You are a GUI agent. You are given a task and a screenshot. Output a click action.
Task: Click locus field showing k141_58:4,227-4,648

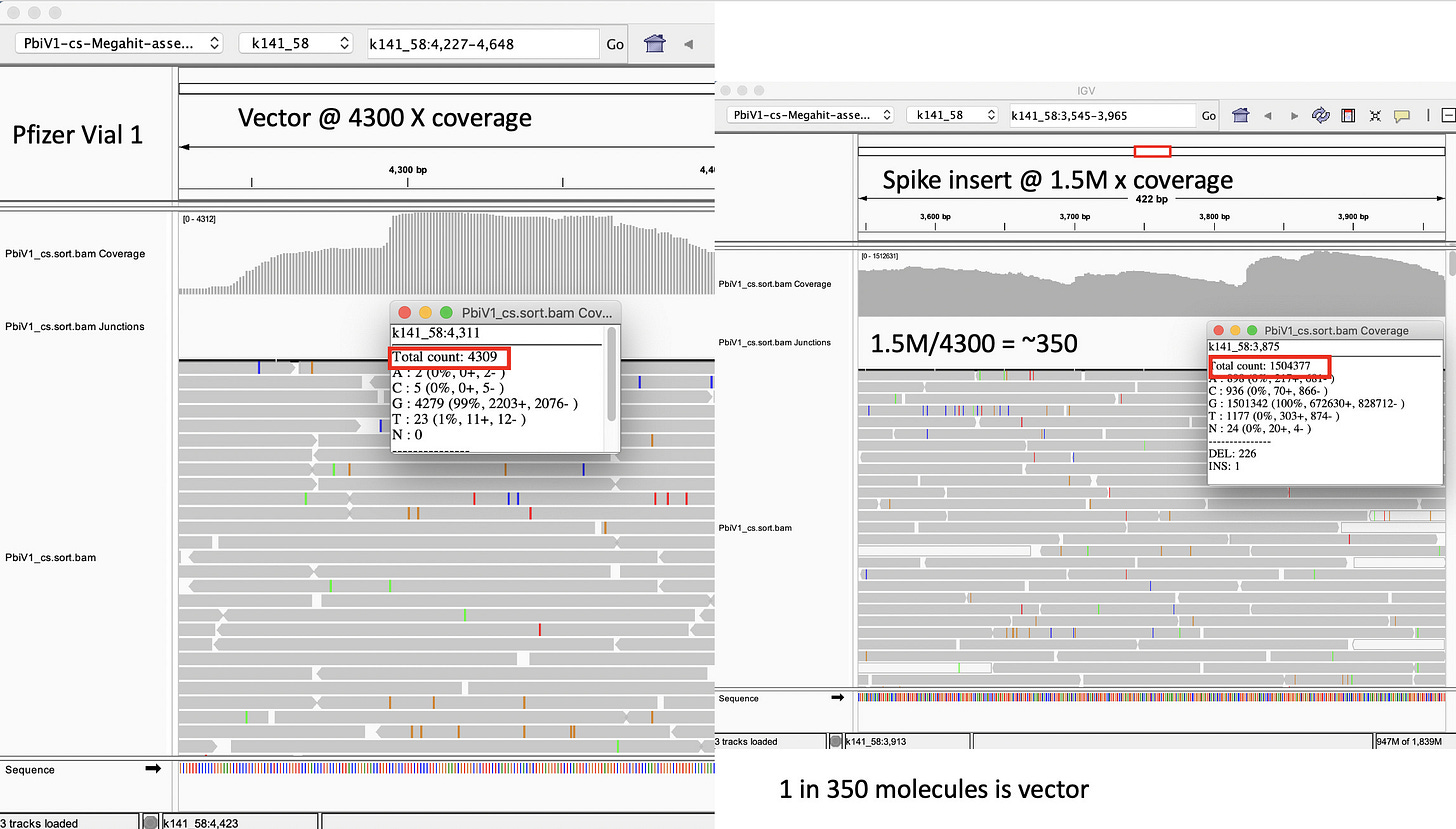[x=482, y=44]
